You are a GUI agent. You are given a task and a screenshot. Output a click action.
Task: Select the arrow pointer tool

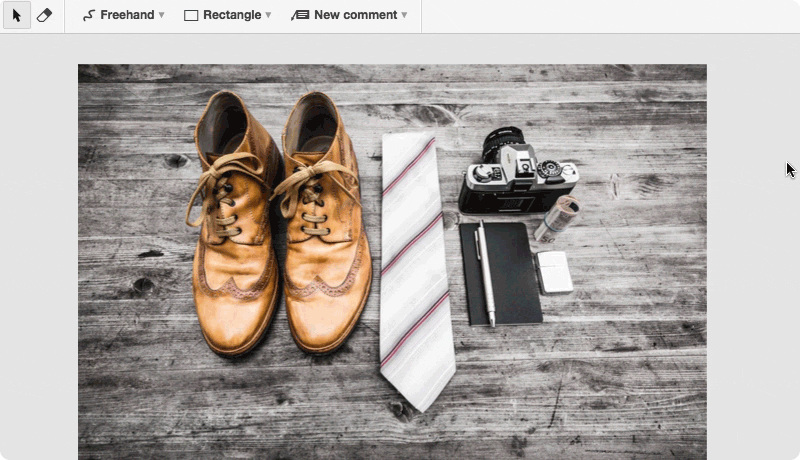coord(17,15)
